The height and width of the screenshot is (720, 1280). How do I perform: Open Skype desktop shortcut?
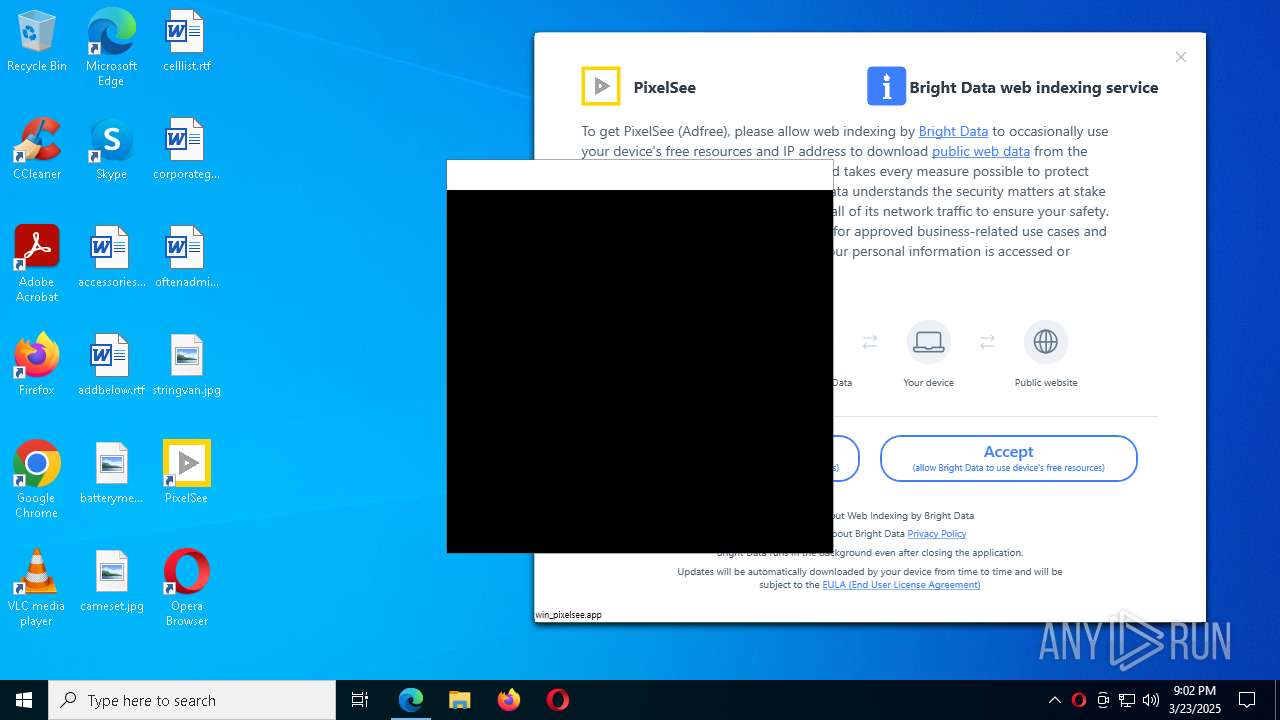pos(111,149)
